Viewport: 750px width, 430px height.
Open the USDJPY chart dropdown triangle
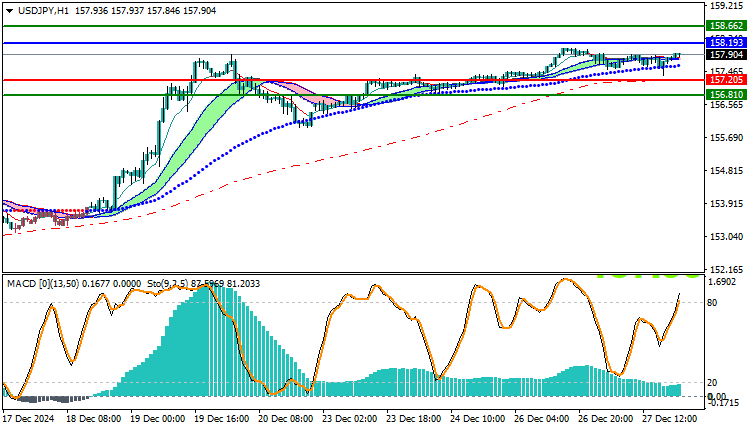pos(10,11)
